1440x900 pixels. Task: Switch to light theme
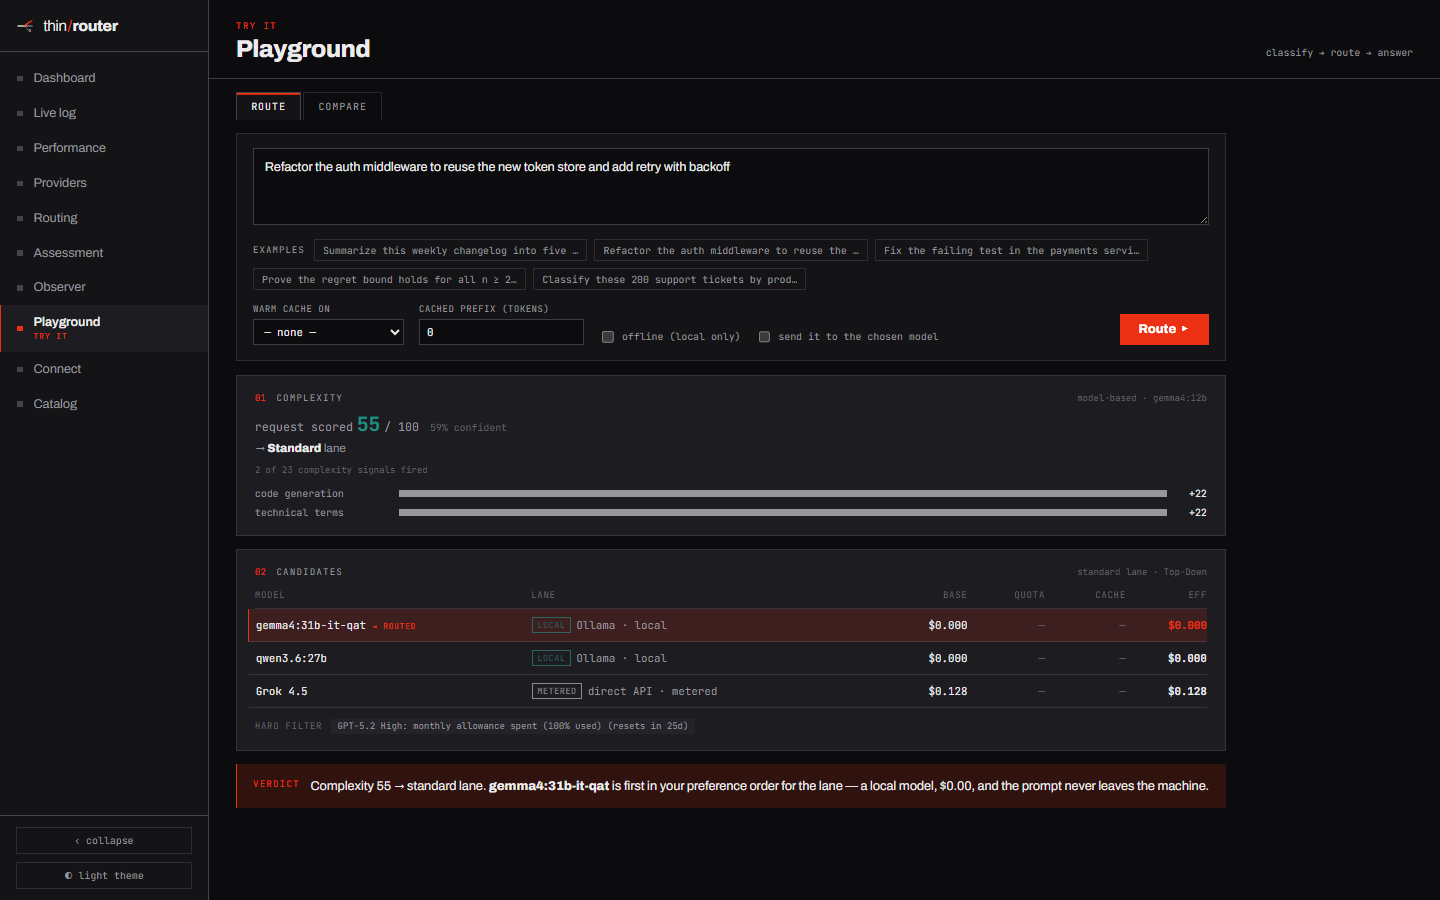point(104,875)
